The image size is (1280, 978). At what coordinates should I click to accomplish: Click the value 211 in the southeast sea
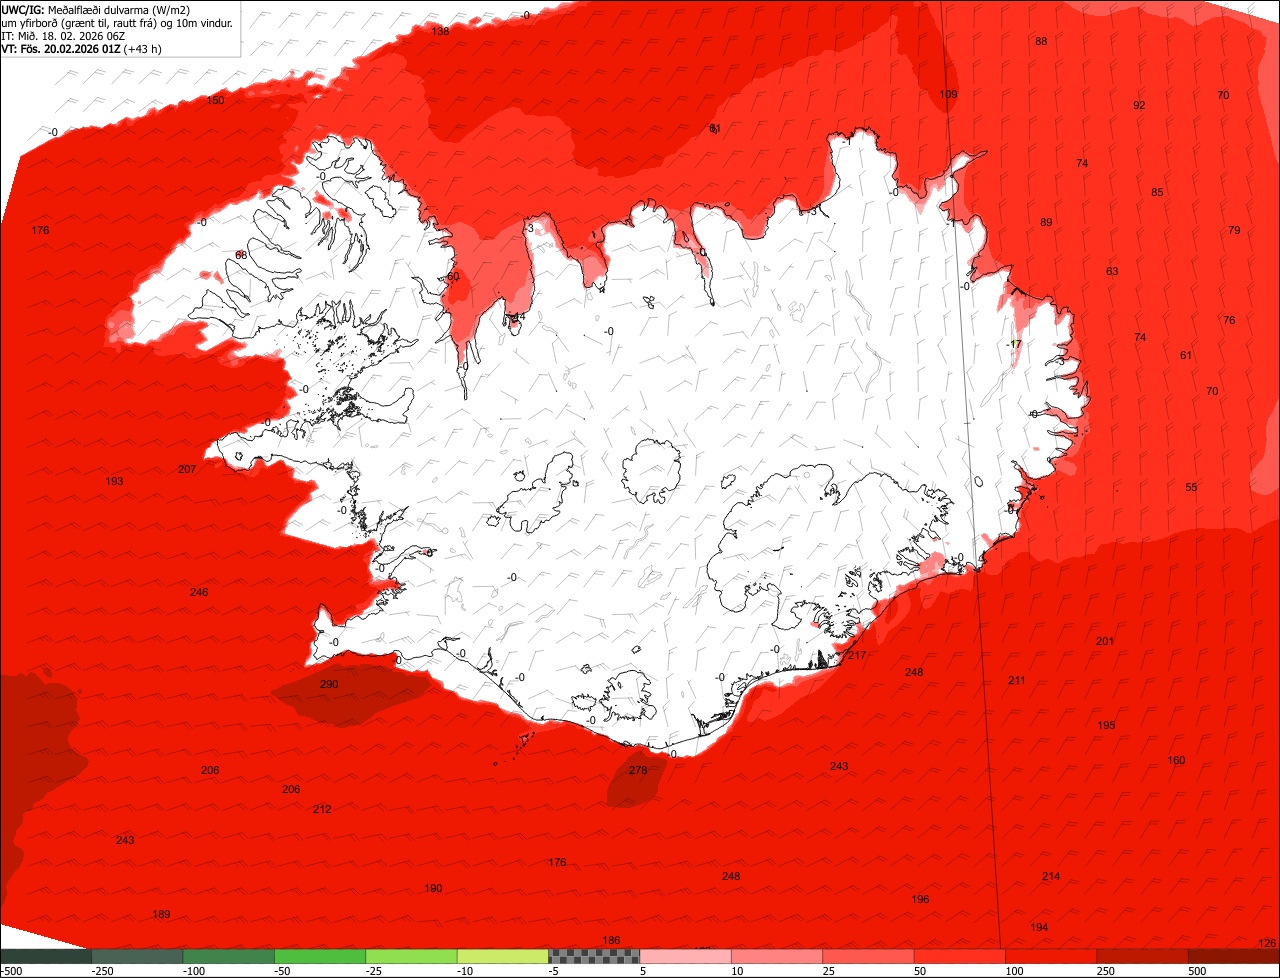coord(1017,680)
